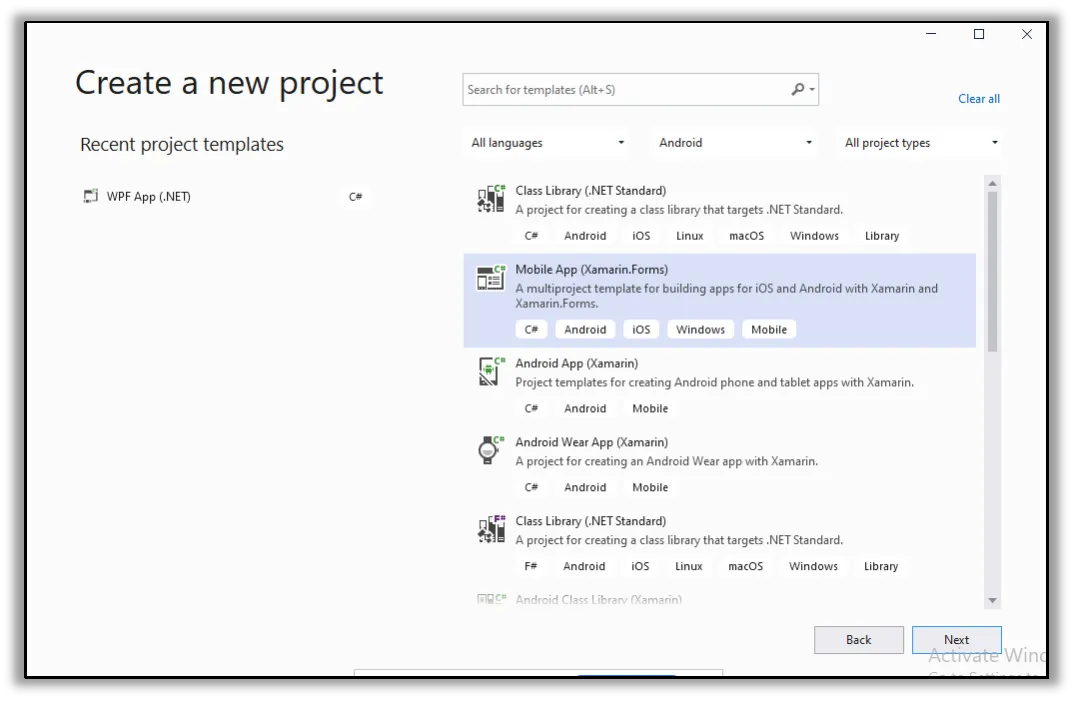Image resolution: width=1075 pixels, height=701 pixels.
Task: Click the Recent project templates heading
Action: tap(182, 145)
